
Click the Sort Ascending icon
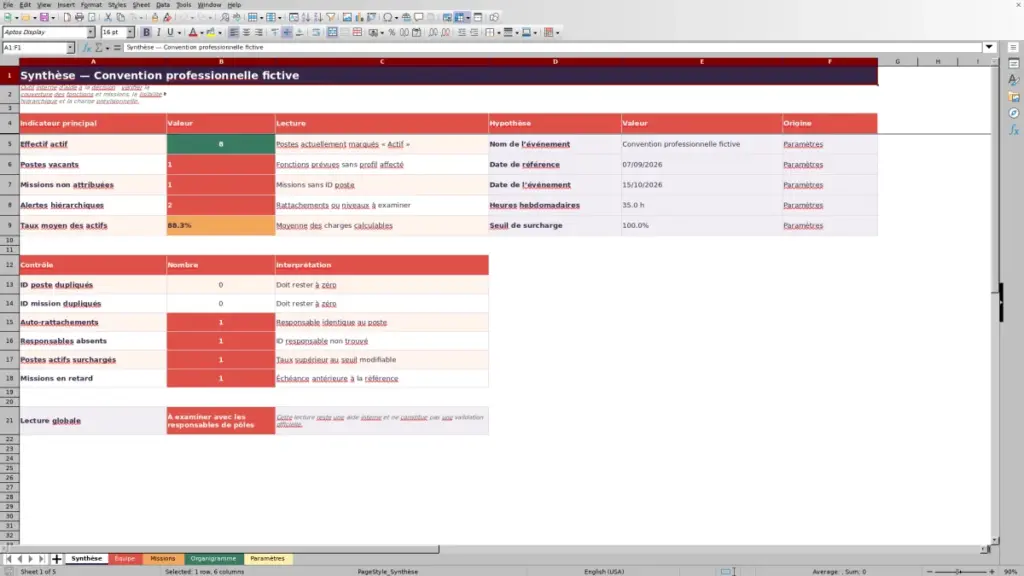point(306,18)
